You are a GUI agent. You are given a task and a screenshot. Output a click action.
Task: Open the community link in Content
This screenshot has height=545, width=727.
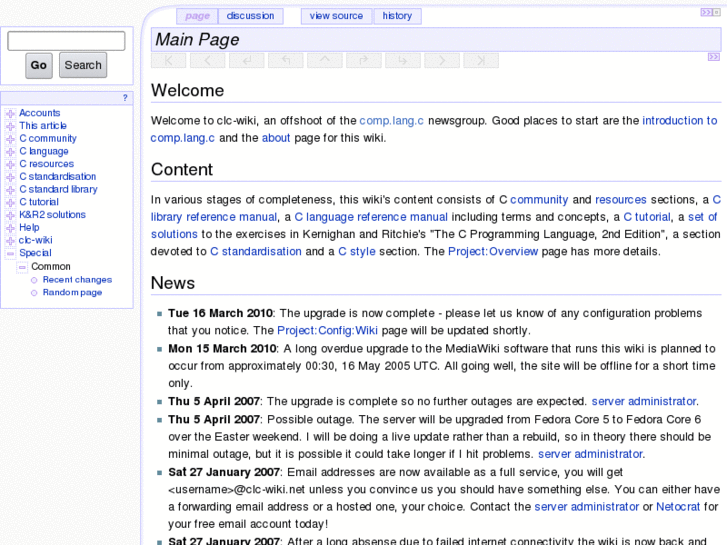click(539, 200)
